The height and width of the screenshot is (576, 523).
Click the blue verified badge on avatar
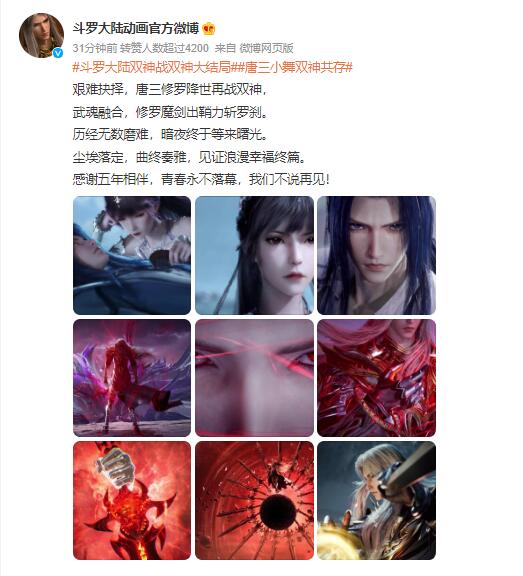click(x=58, y=53)
